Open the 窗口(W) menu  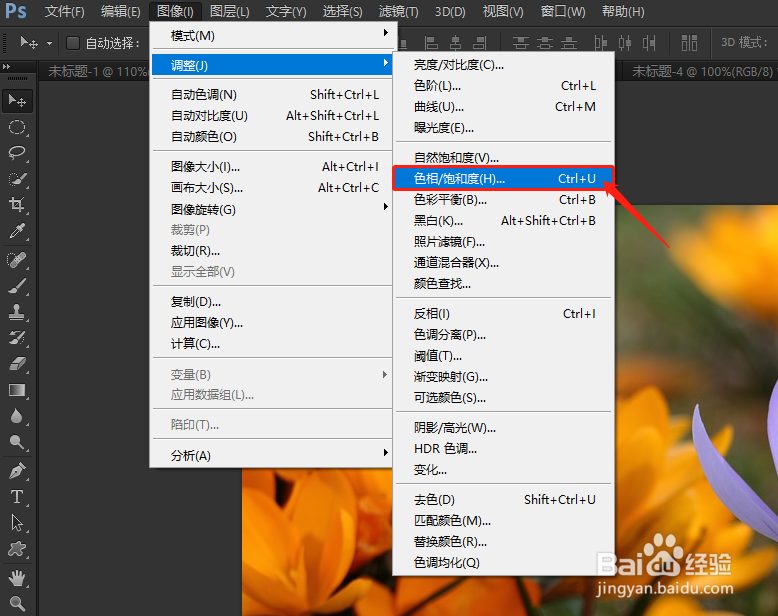563,11
